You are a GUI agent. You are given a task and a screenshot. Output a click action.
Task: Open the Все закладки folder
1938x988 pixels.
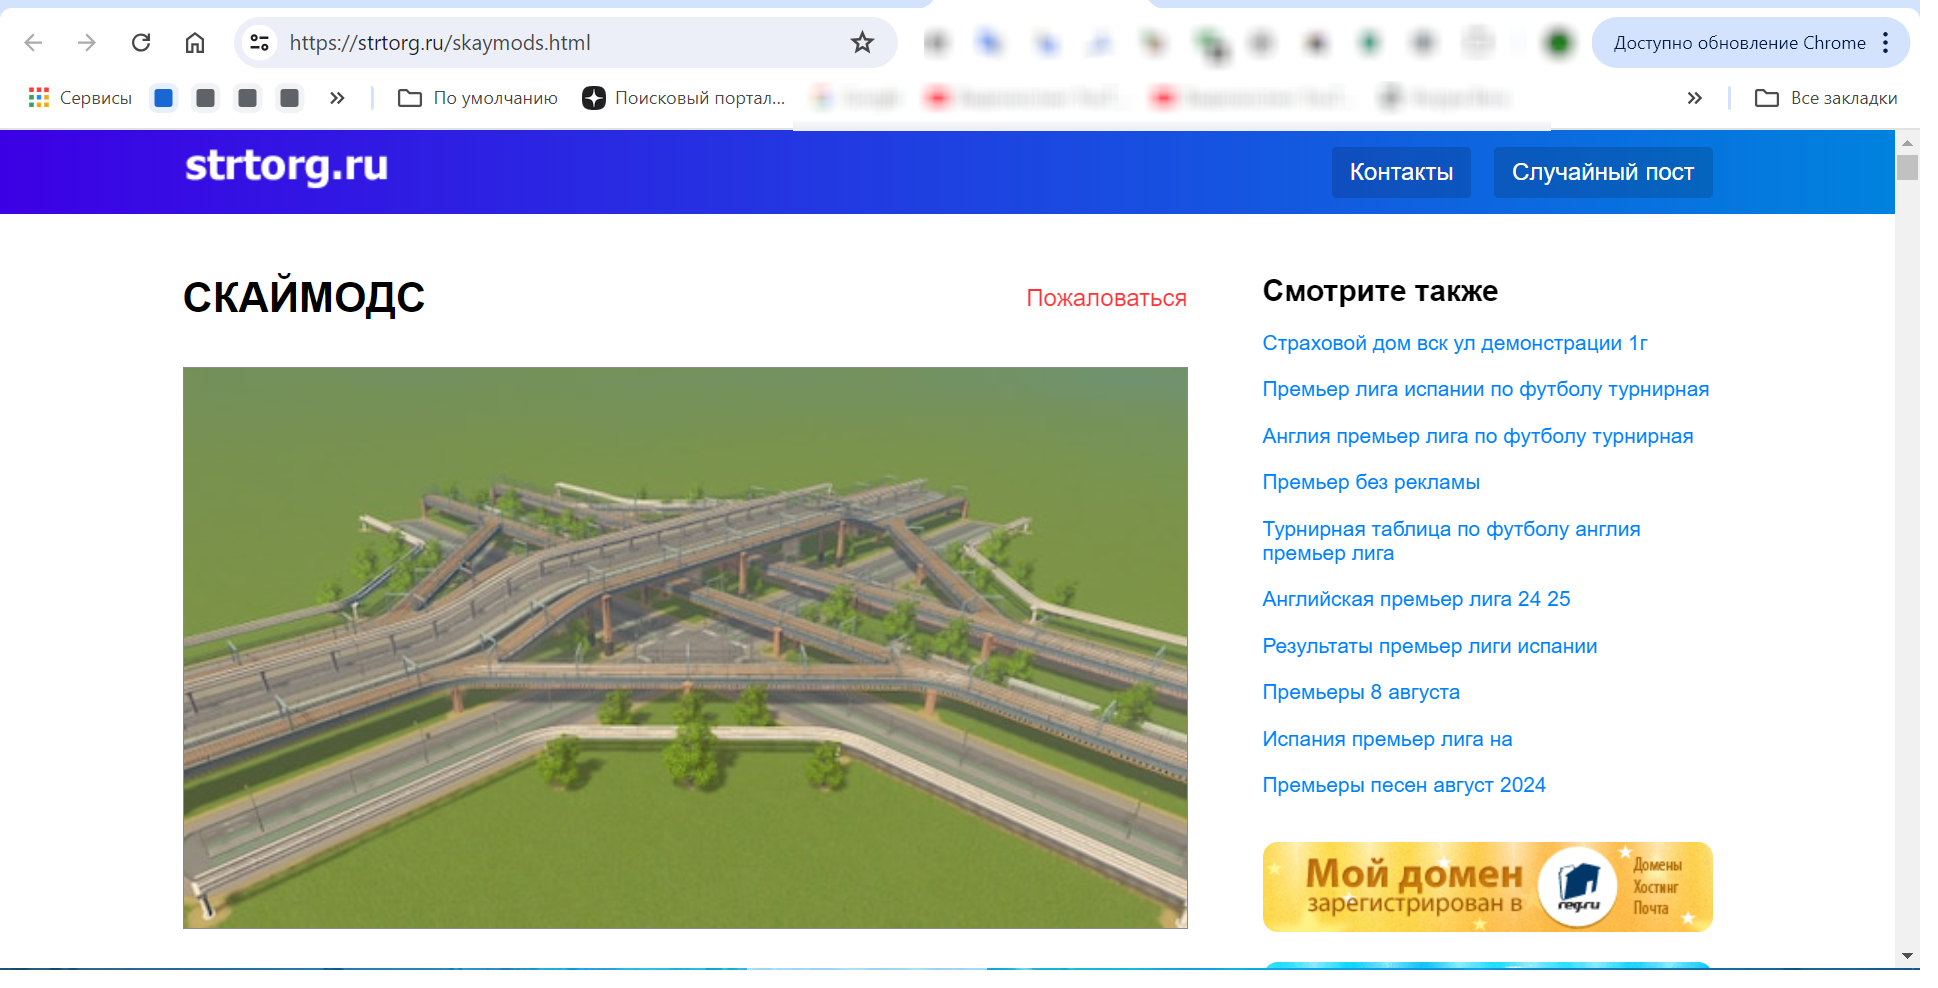pos(1826,98)
